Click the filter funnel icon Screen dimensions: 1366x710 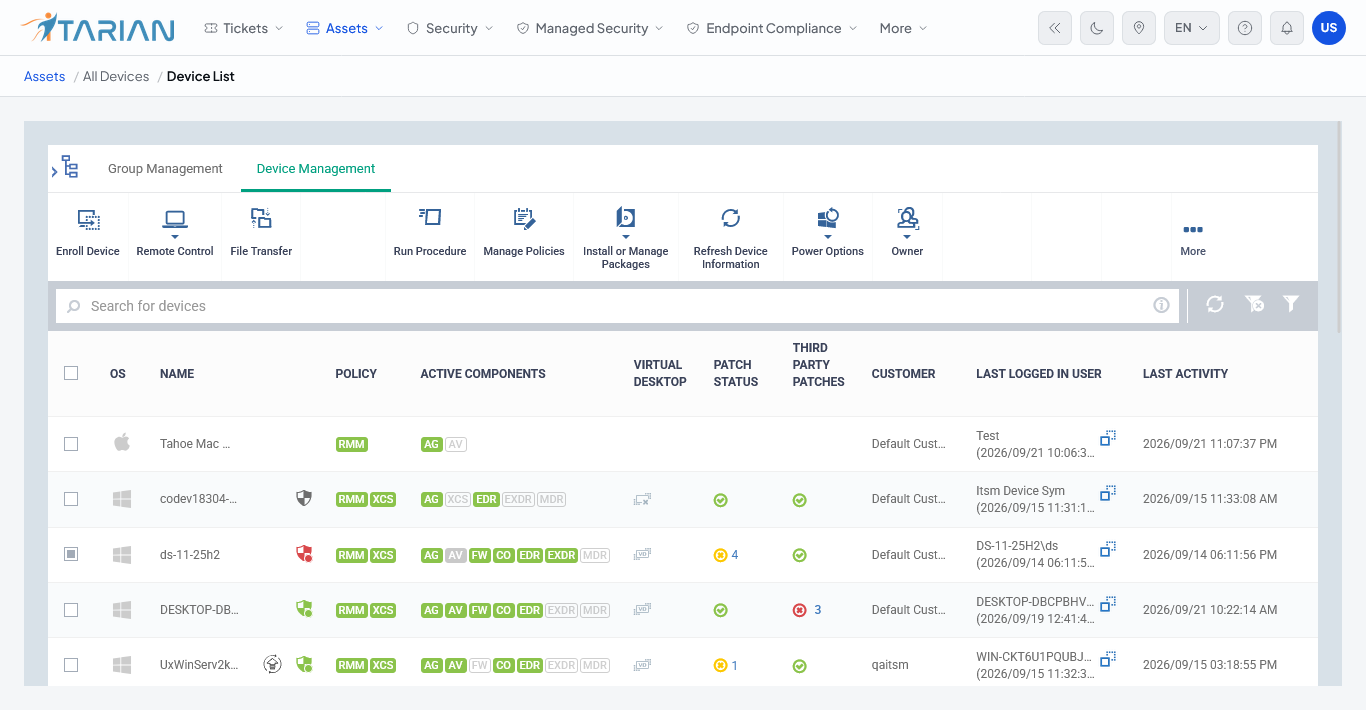(1291, 304)
